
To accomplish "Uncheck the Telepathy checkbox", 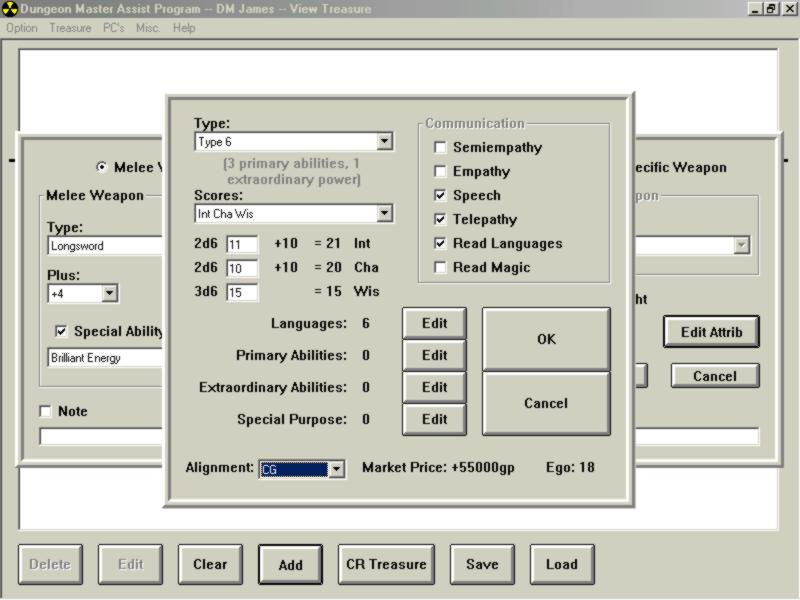I will tap(440, 220).
